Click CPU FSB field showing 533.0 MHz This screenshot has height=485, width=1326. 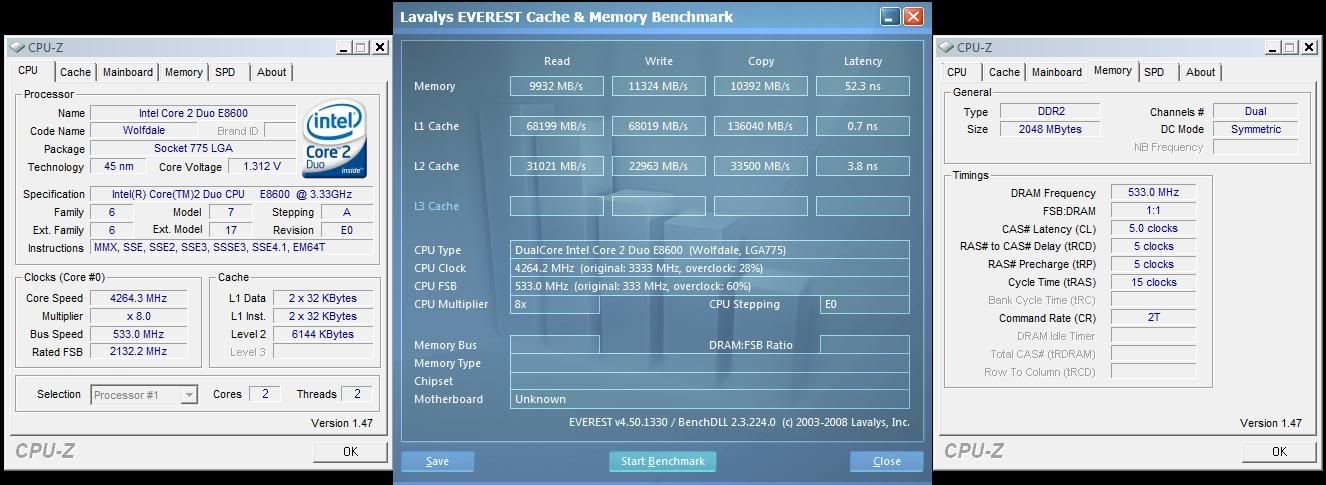tap(710, 286)
